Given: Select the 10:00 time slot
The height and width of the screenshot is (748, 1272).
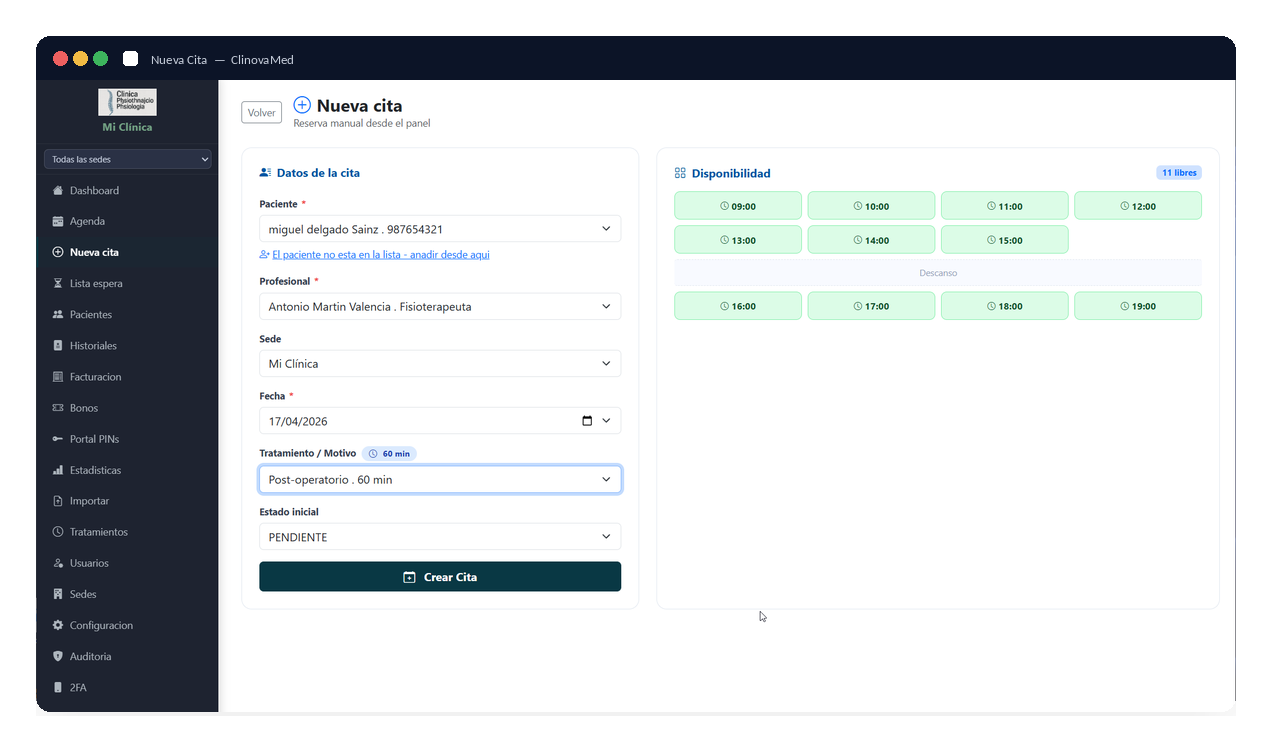Looking at the screenshot, I should tap(871, 206).
